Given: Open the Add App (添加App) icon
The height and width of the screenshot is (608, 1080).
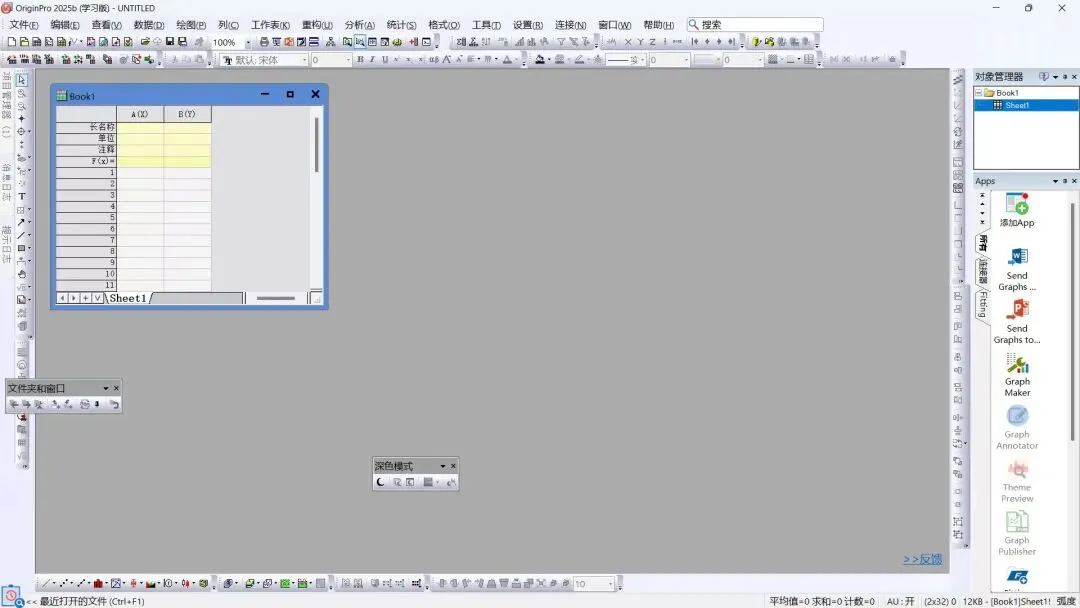Looking at the screenshot, I should [x=1017, y=210].
